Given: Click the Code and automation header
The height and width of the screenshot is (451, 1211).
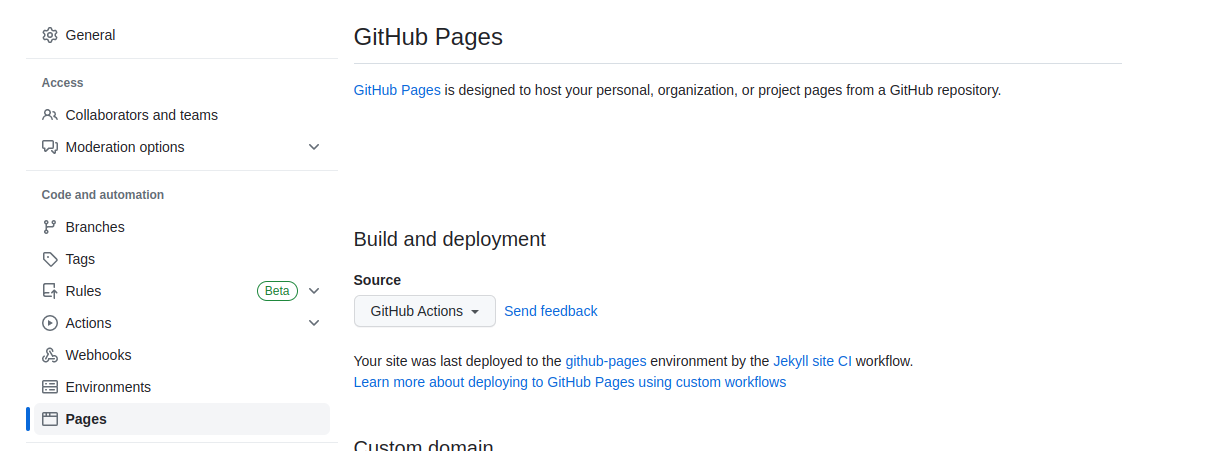Looking at the screenshot, I should tap(103, 195).
